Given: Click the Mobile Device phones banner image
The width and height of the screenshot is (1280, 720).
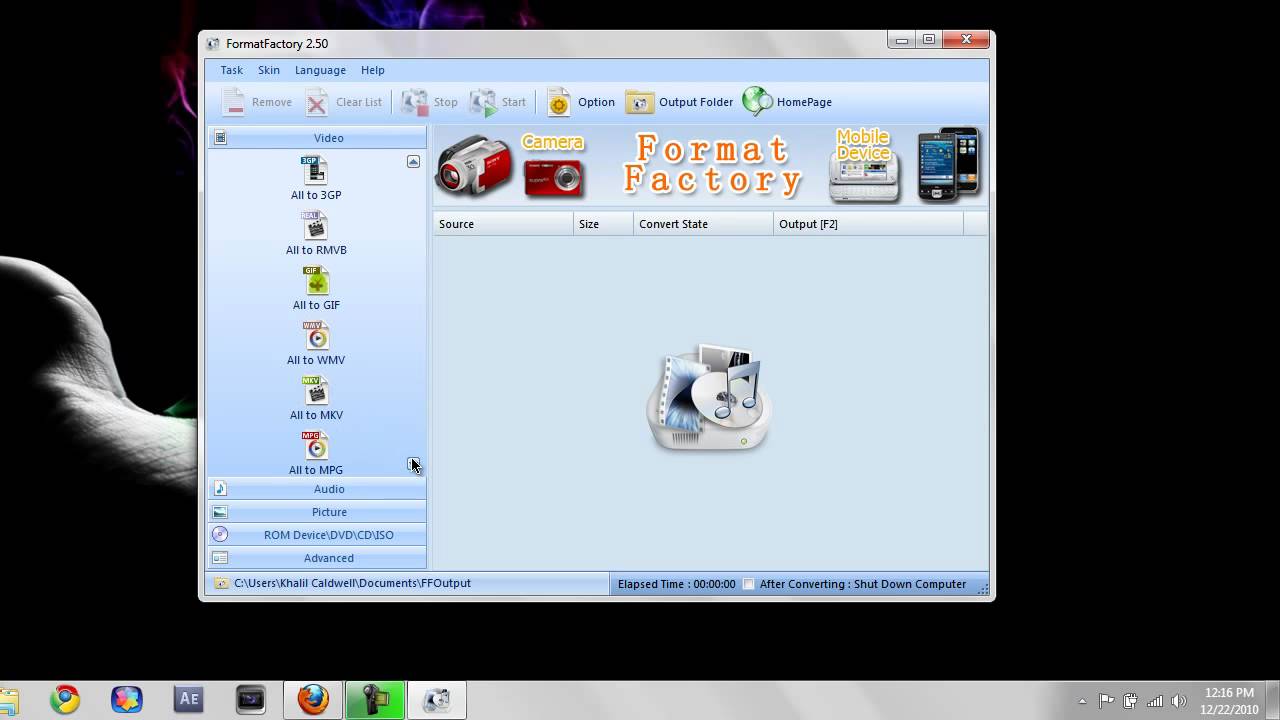Looking at the screenshot, I should [x=948, y=165].
